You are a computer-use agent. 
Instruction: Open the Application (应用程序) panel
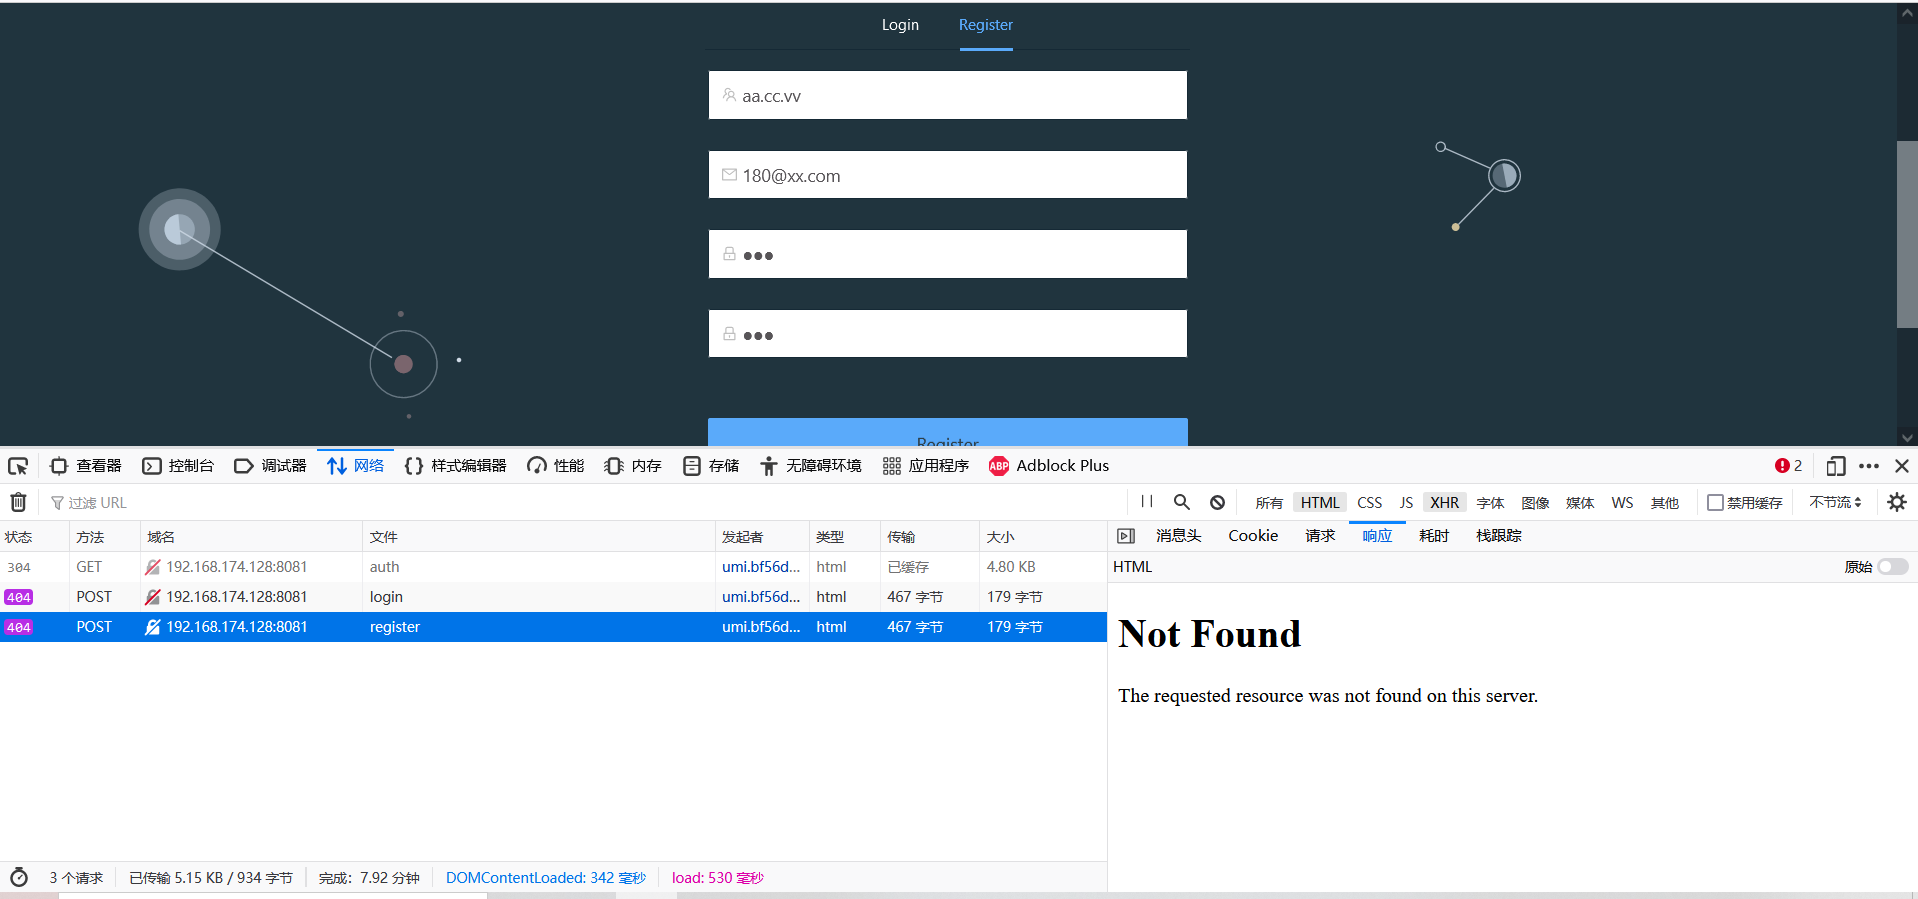pos(926,466)
